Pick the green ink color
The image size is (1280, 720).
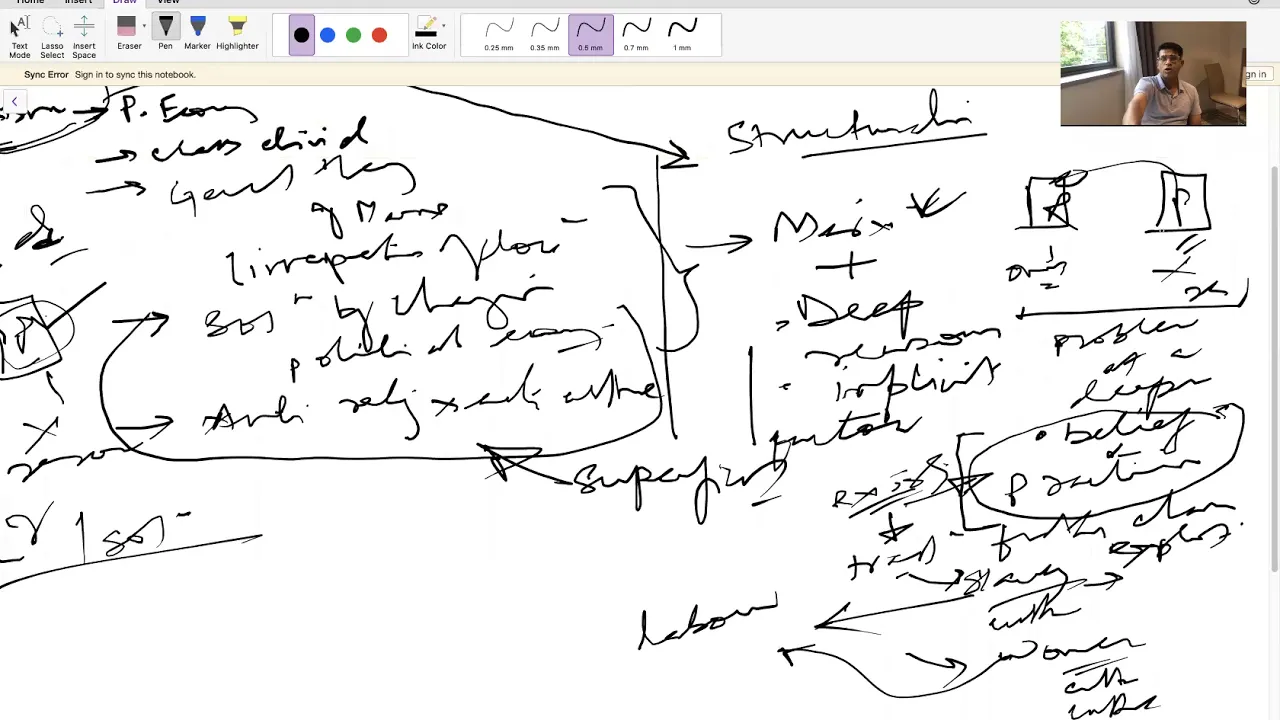[353, 36]
